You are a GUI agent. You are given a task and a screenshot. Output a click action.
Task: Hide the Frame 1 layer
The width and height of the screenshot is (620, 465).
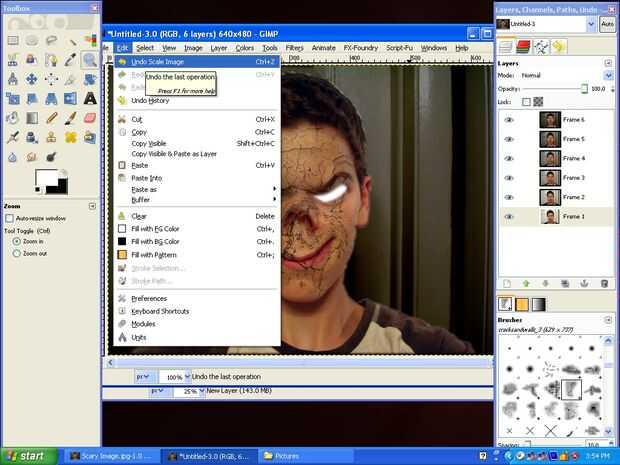click(x=509, y=217)
